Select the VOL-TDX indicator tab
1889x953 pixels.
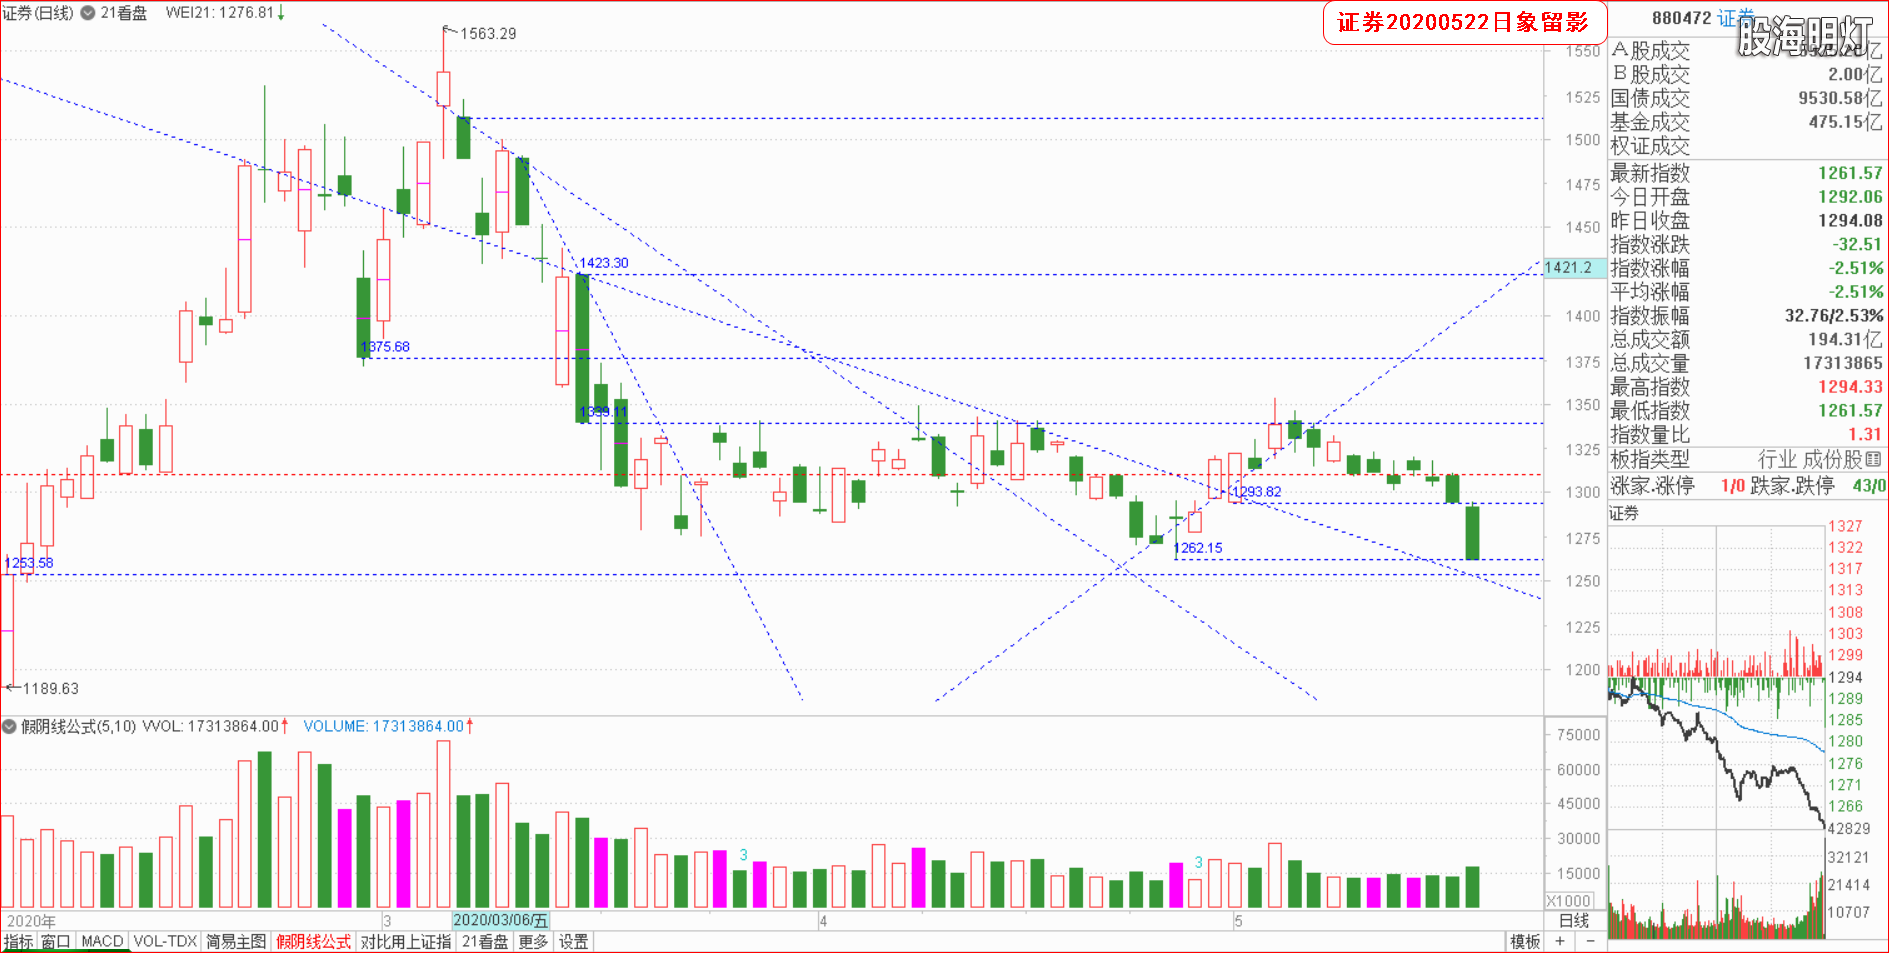coord(165,942)
